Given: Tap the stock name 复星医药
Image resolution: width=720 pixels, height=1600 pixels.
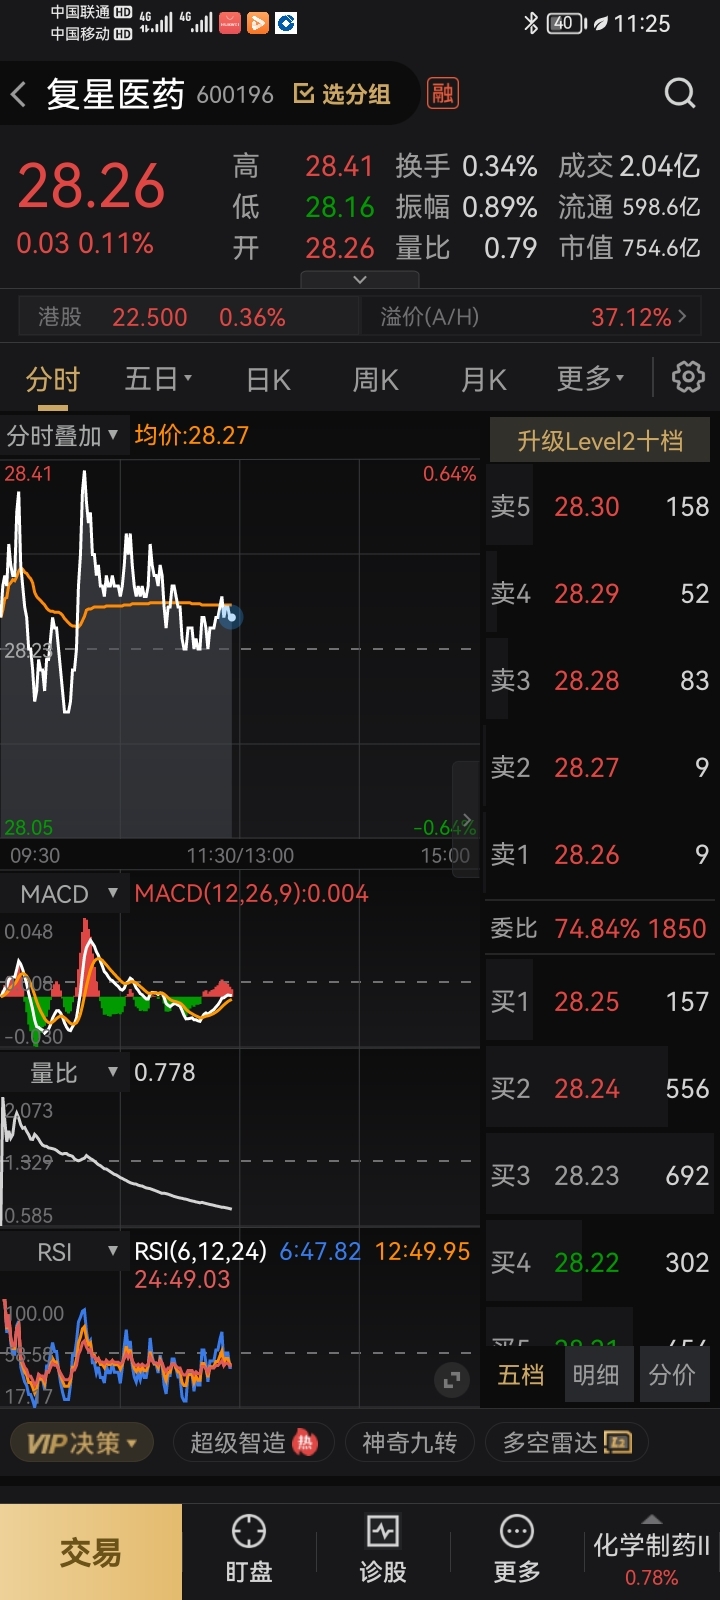Looking at the screenshot, I should [116, 95].
